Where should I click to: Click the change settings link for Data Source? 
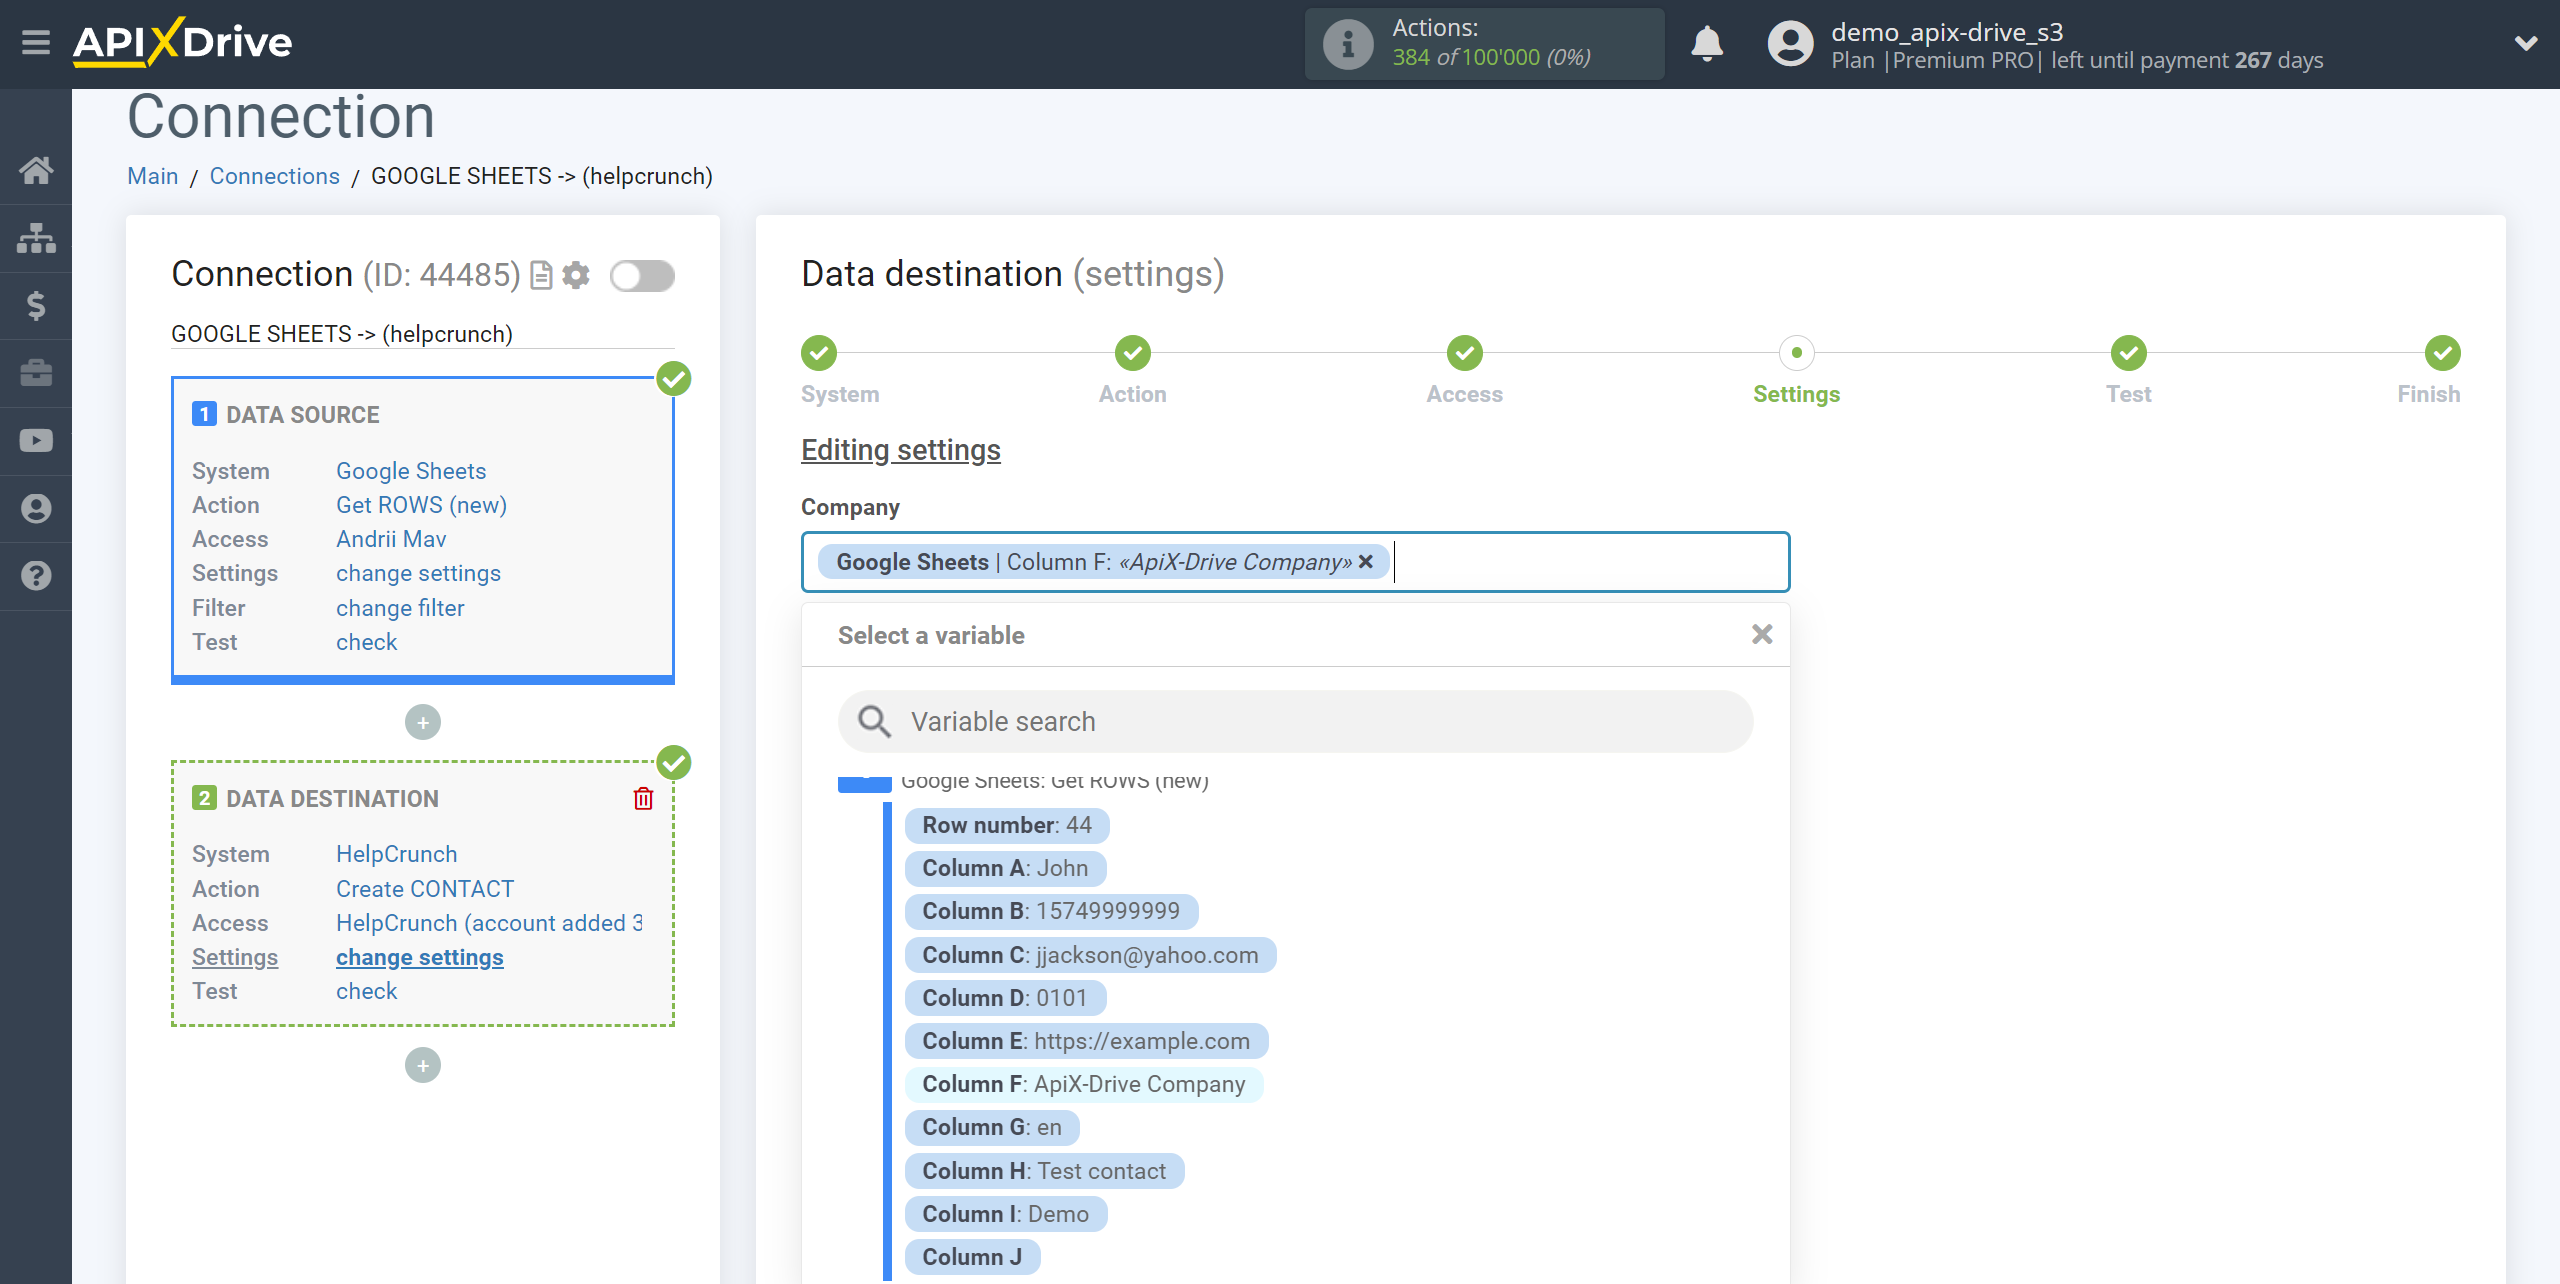(x=419, y=573)
